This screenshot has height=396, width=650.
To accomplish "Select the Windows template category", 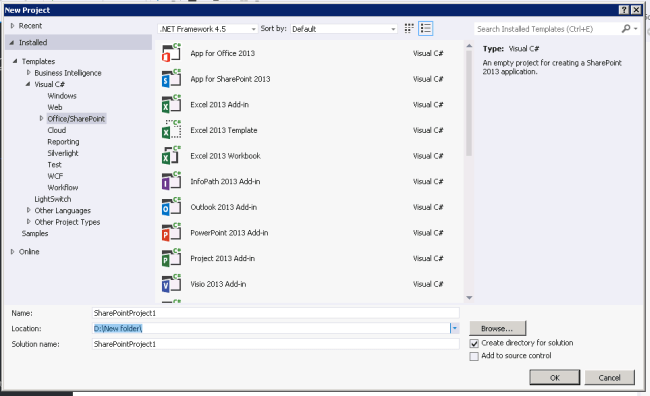I will point(62,96).
